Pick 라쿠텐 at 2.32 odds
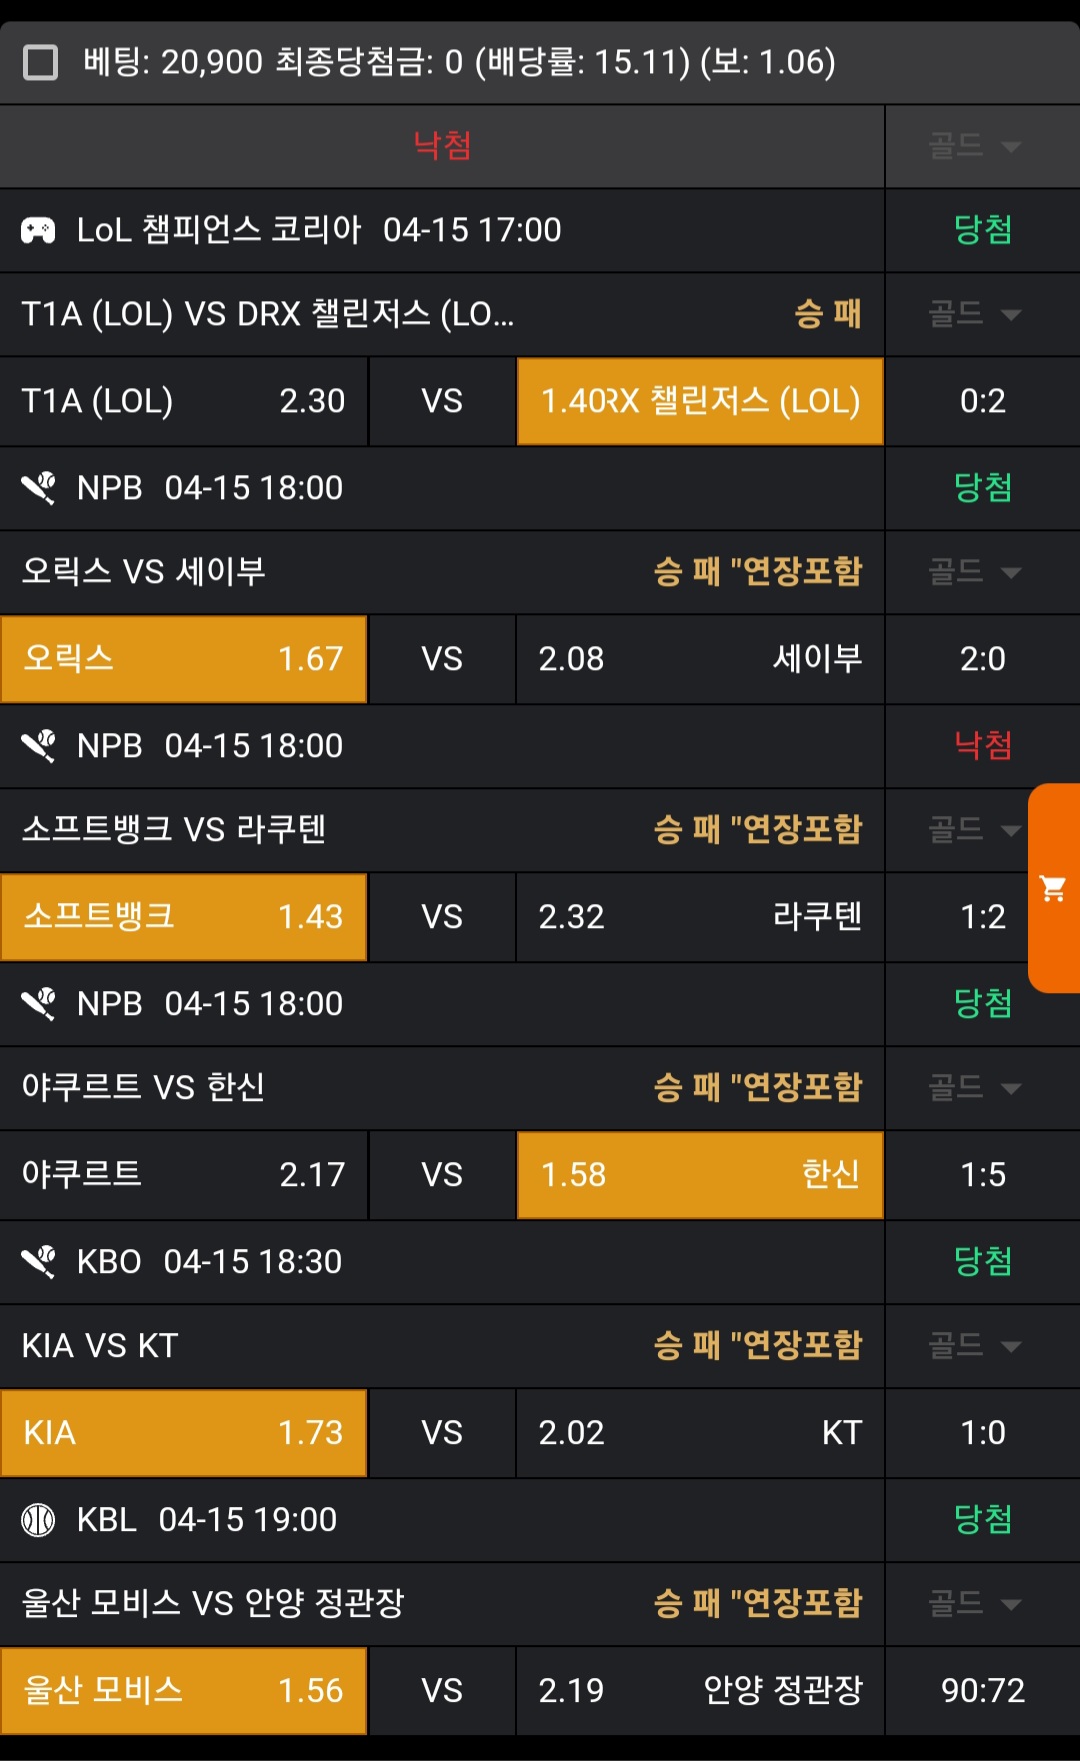The height and width of the screenshot is (1761, 1080). (x=700, y=917)
